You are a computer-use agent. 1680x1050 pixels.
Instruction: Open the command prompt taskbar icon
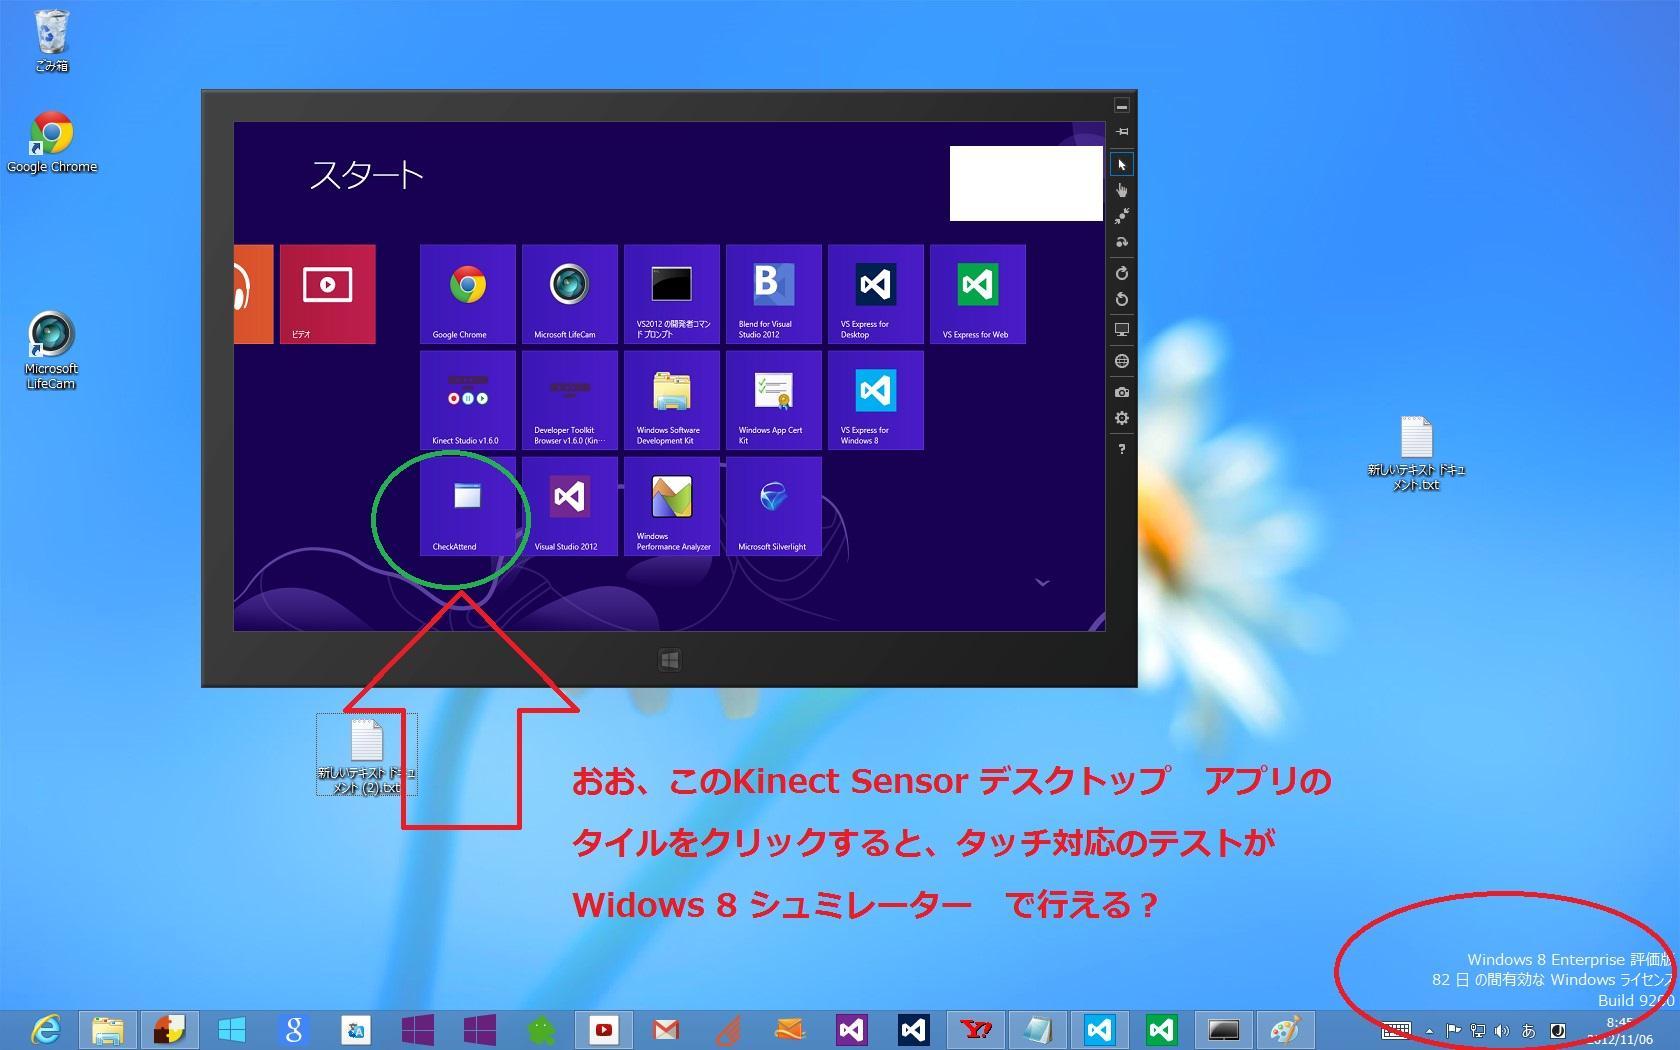point(1223,1030)
